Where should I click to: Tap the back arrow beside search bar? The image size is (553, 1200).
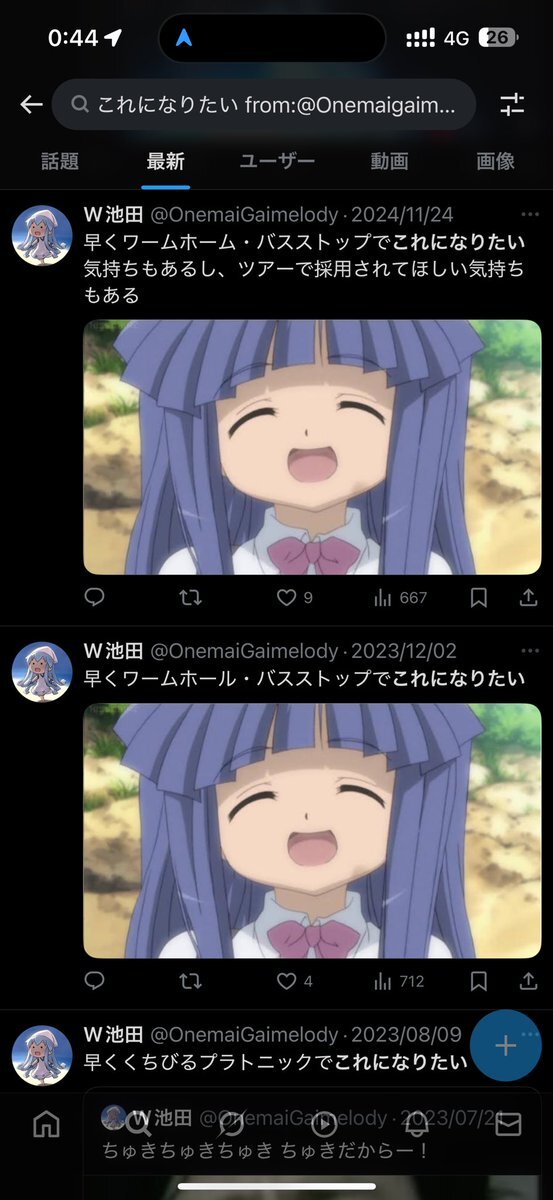[31, 104]
